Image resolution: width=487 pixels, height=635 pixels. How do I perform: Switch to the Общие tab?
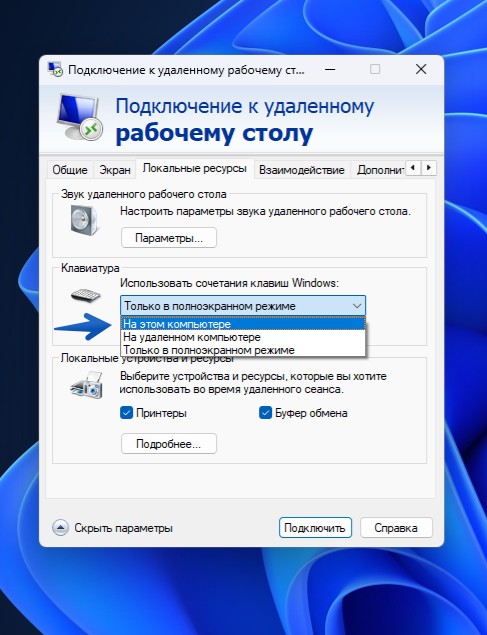point(70,170)
